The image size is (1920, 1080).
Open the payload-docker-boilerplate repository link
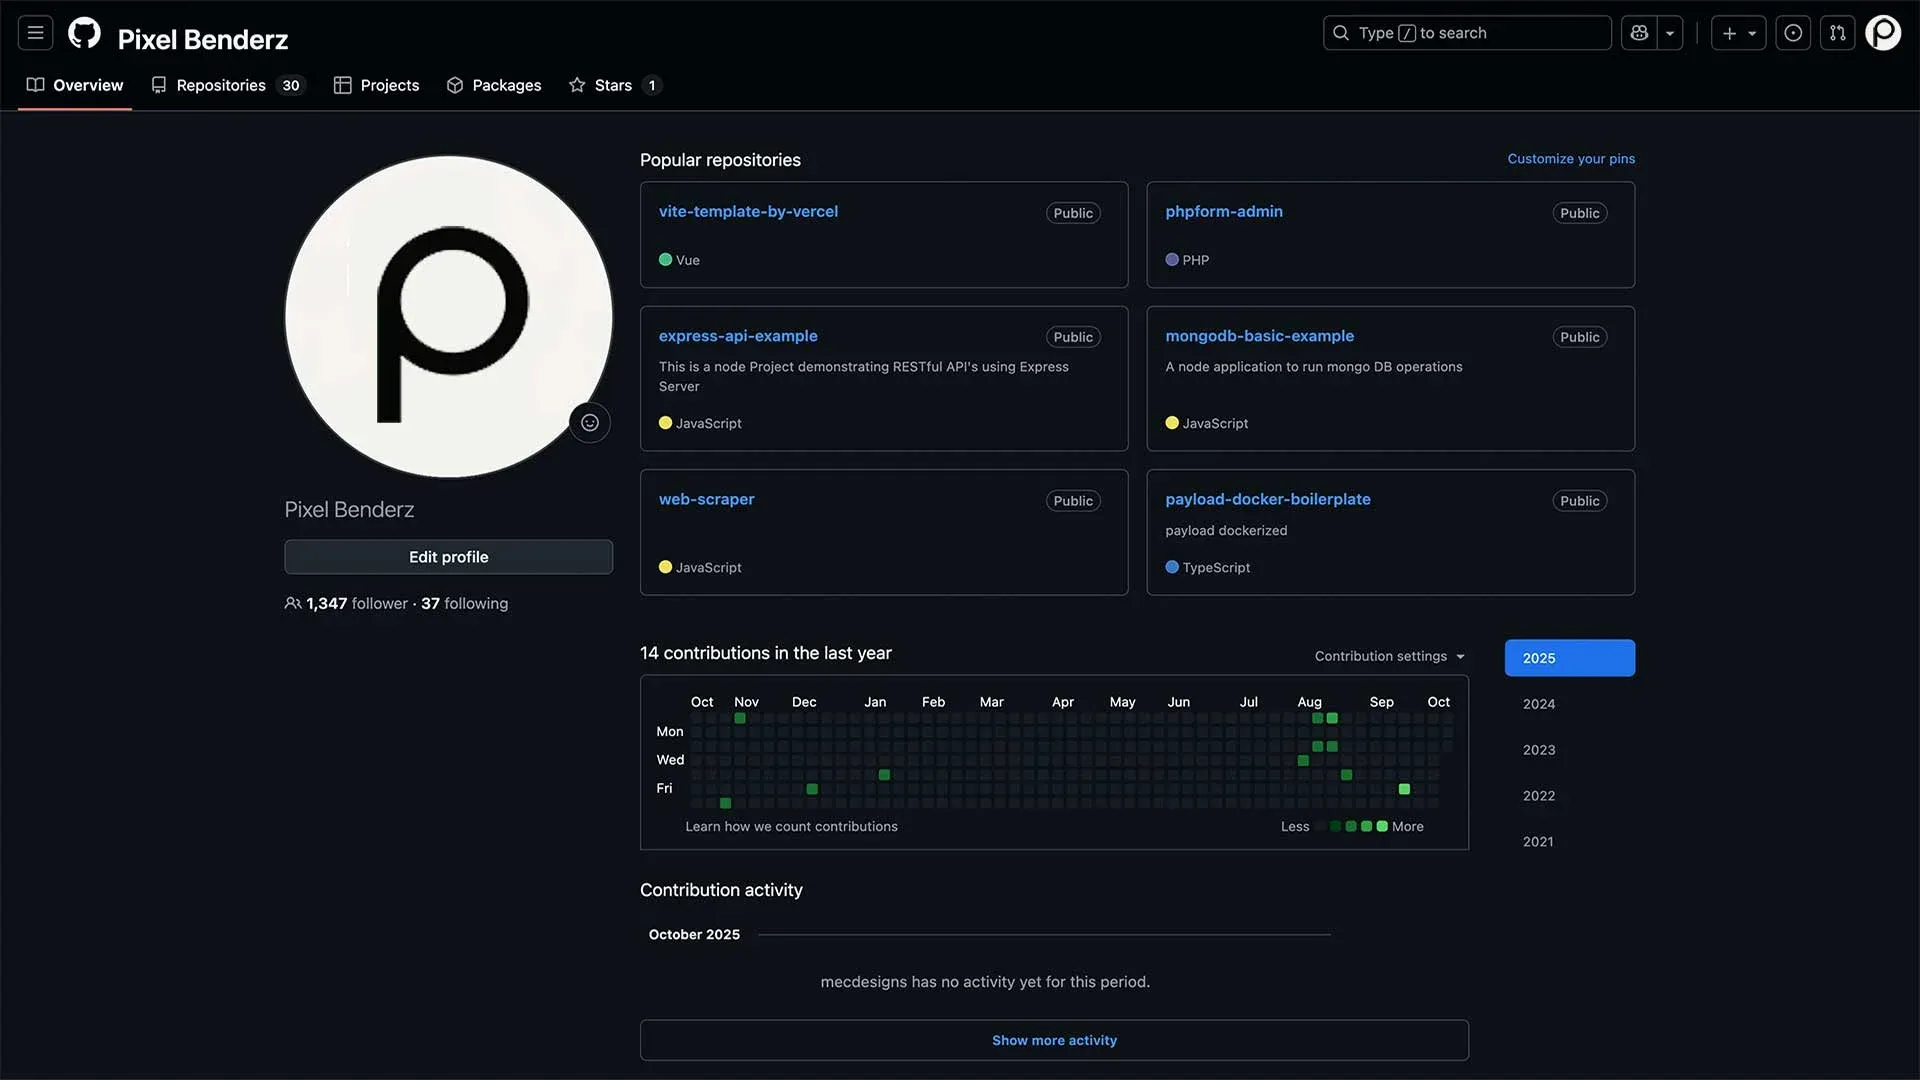(1267, 499)
